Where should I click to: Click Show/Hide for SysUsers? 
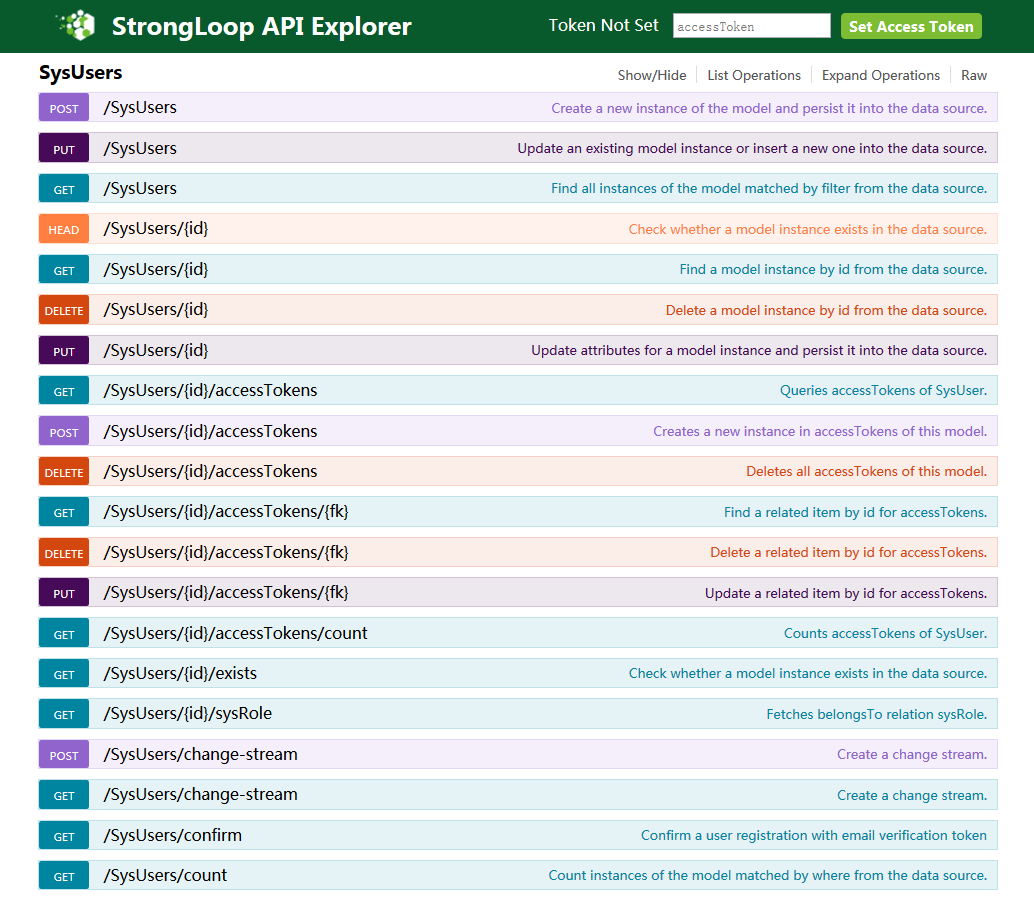point(652,75)
